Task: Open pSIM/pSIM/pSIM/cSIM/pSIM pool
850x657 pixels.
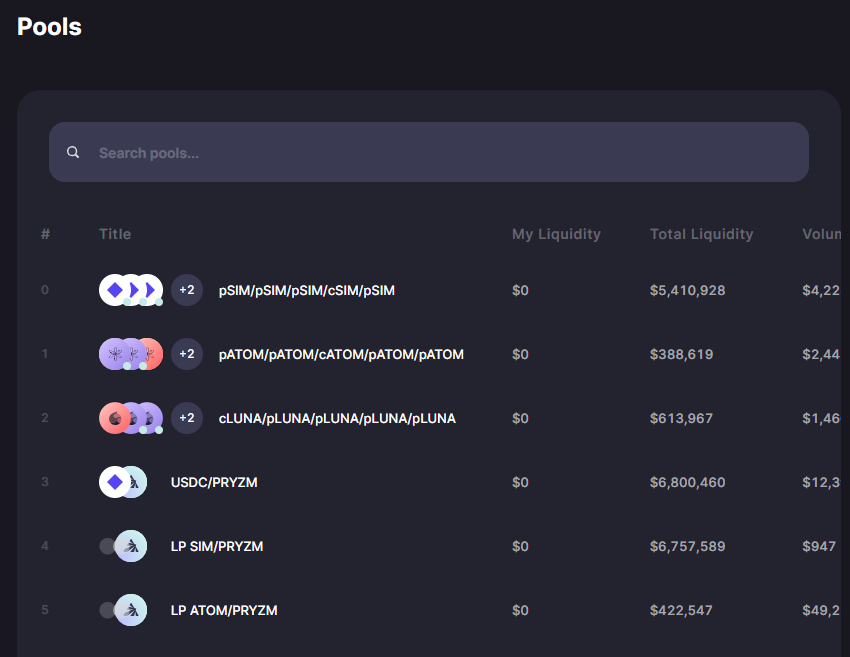Action: point(307,291)
